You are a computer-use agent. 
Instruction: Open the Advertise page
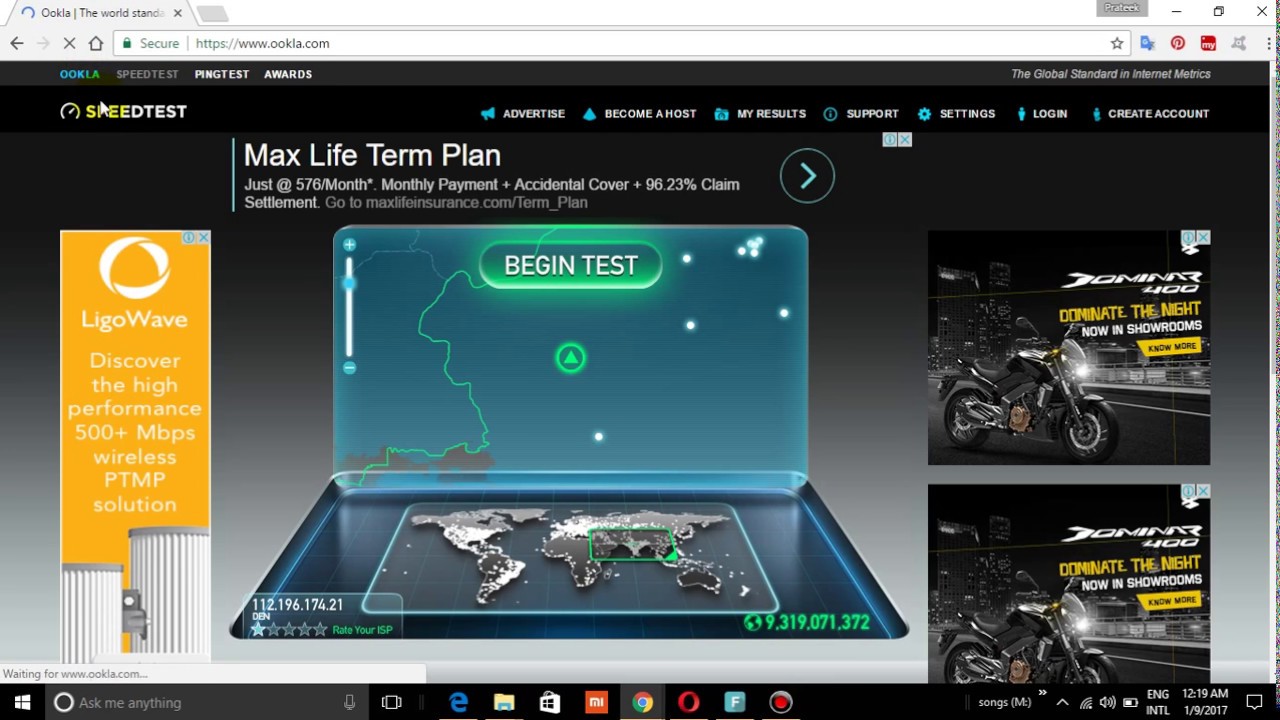534,114
